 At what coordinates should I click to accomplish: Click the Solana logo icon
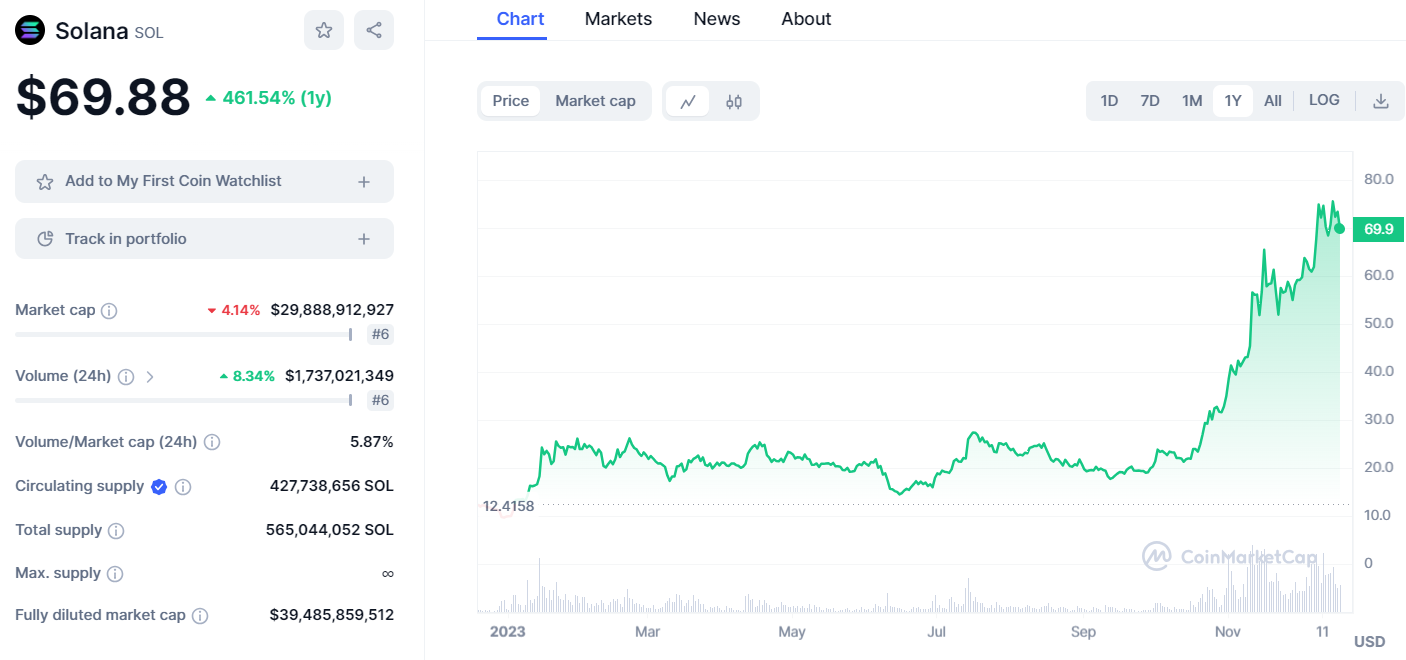click(x=30, y=31)
